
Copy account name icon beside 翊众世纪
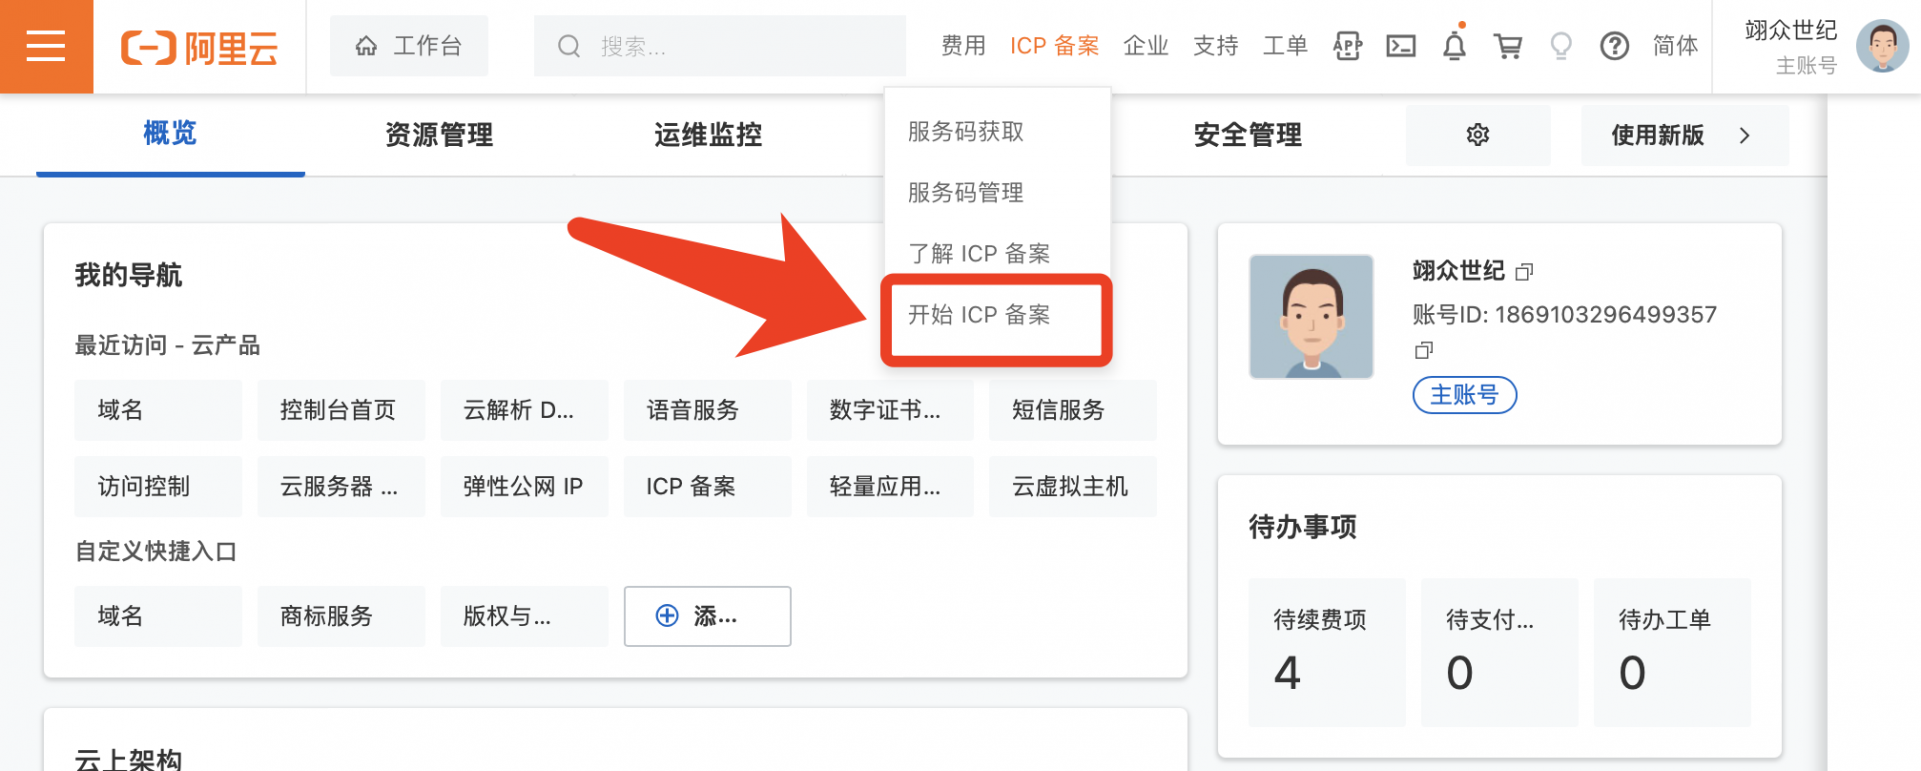(x=1524, y=272)
